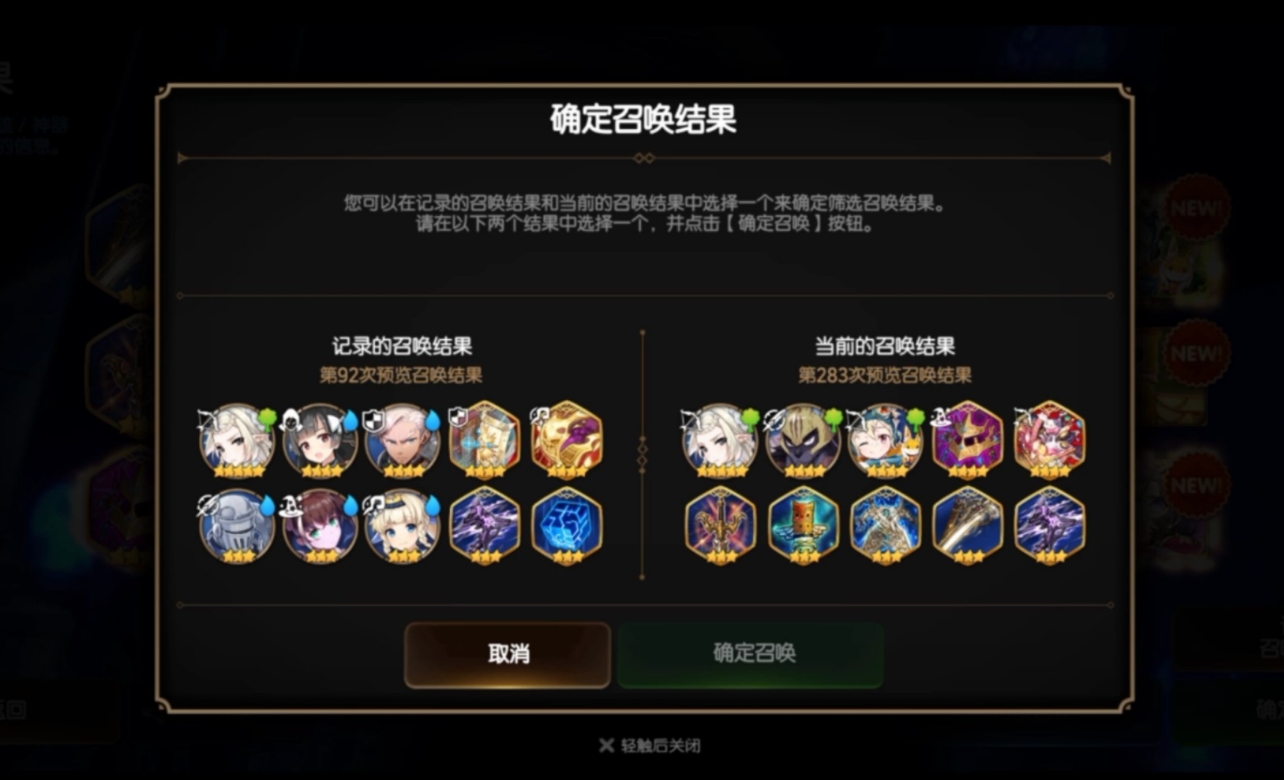Click blonde girl with blue headband icon

[x=402, y=525]
